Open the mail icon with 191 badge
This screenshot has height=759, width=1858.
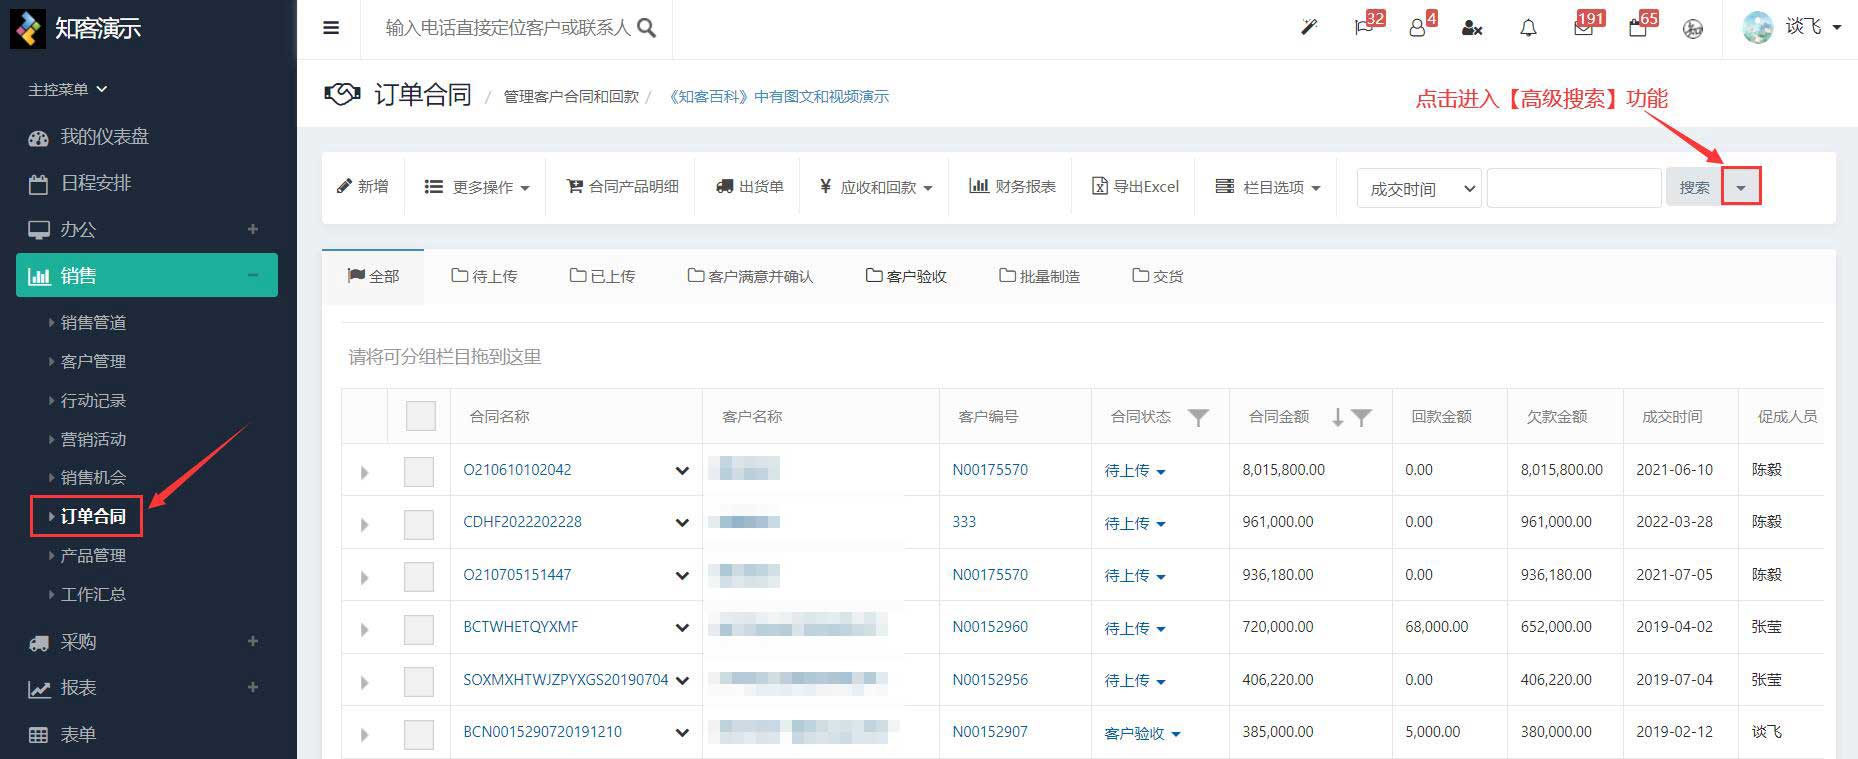[x=1583, y=28]
